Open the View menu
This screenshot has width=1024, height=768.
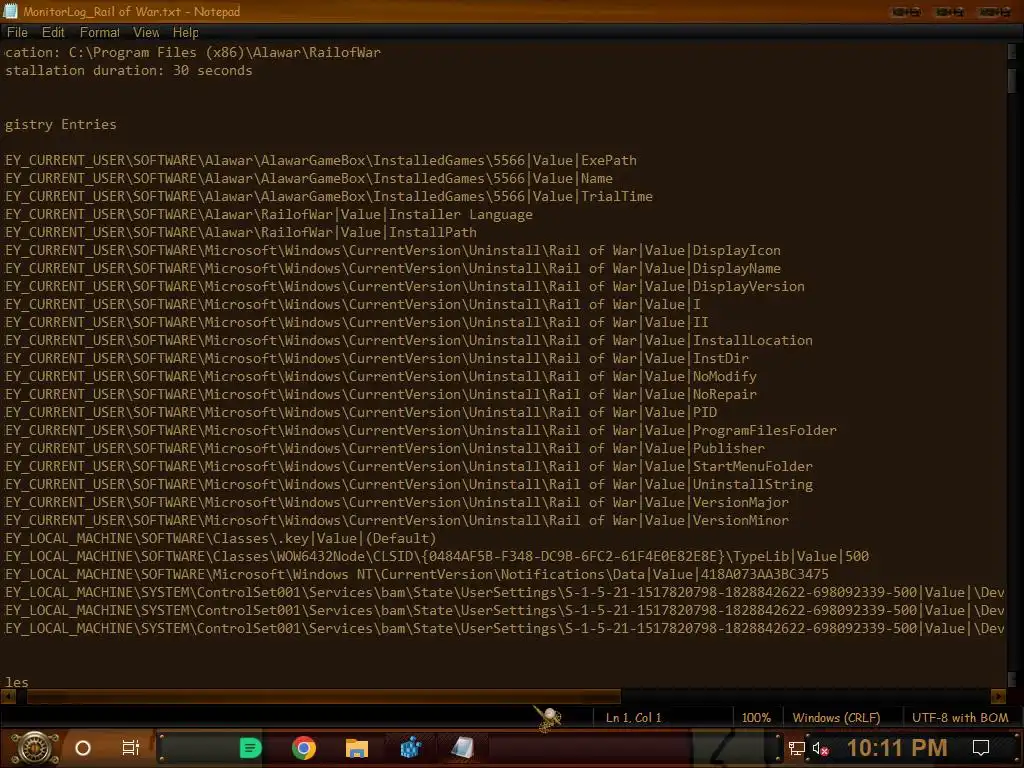146,33
